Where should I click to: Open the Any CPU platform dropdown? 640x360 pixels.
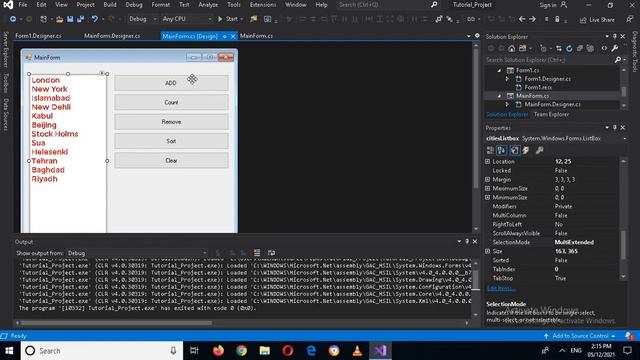pyautogui.click(x=187, y=19)
